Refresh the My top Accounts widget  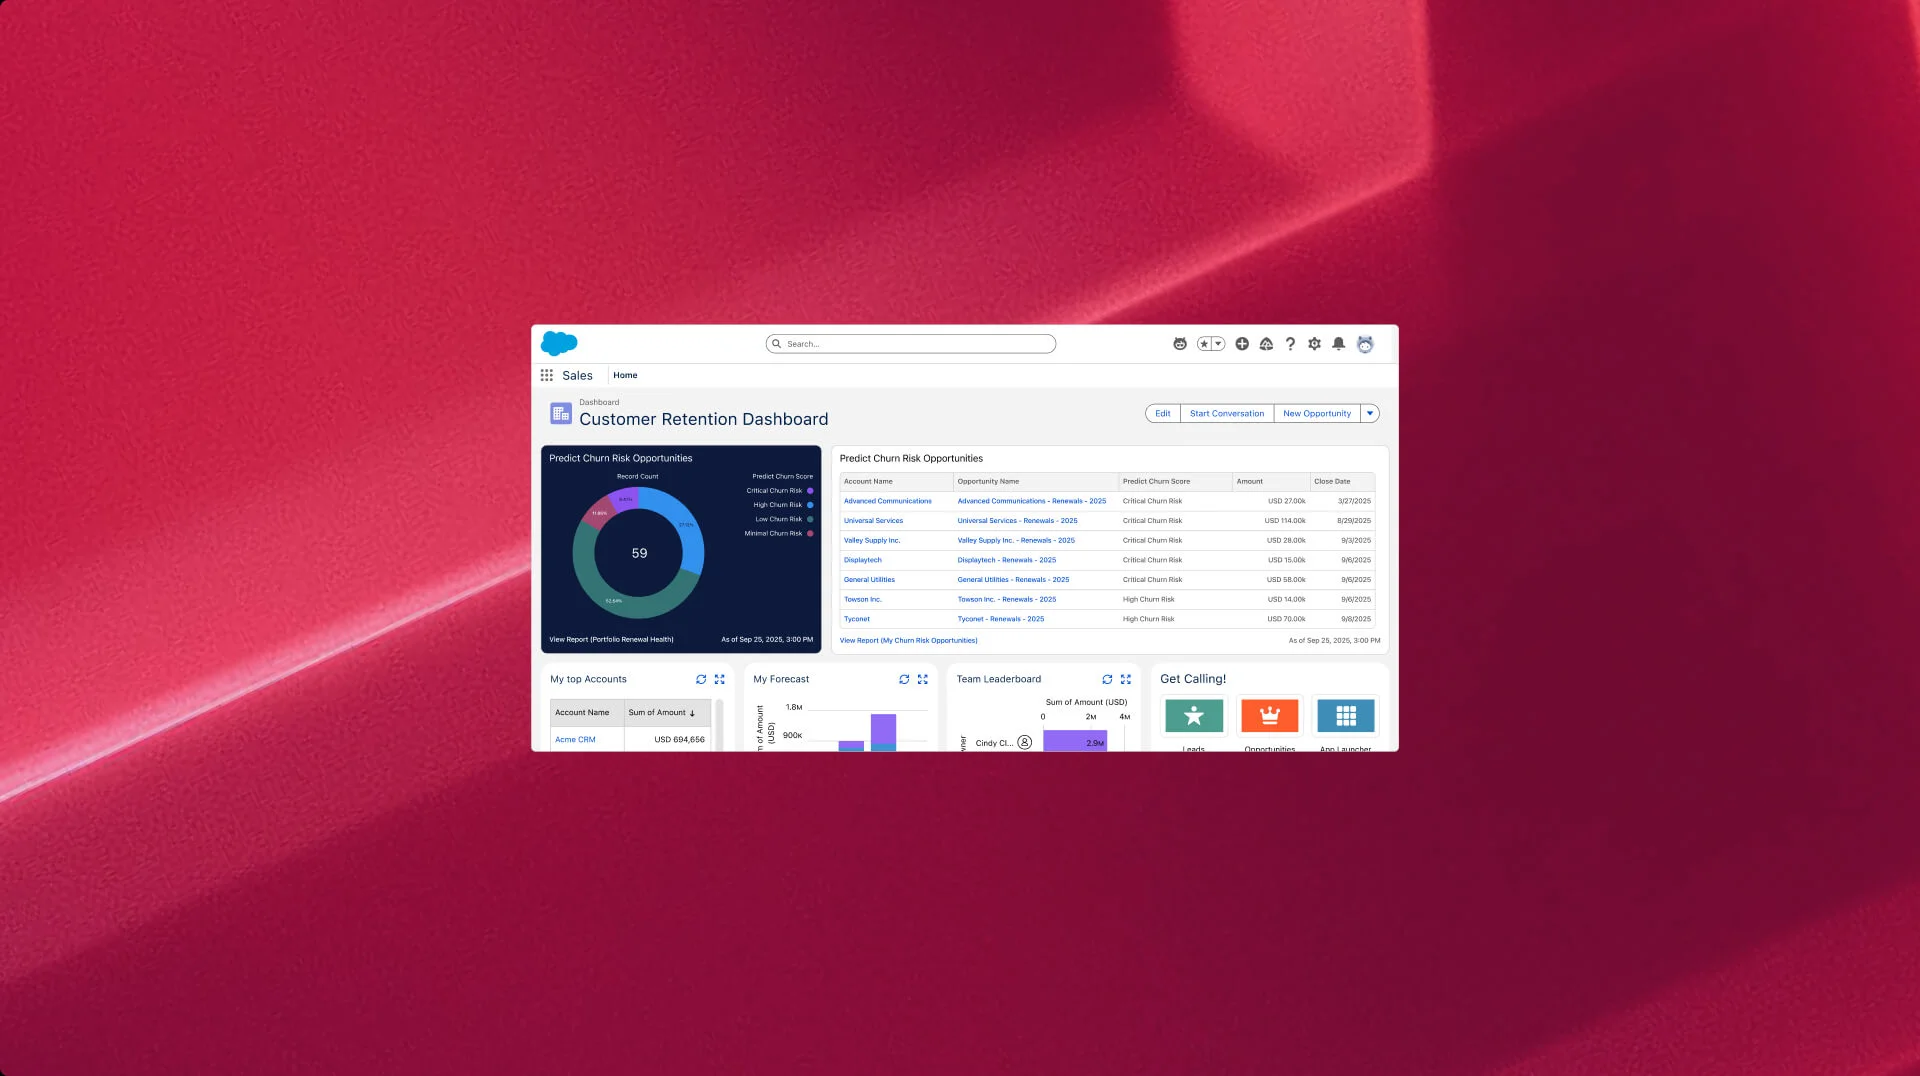701,679
